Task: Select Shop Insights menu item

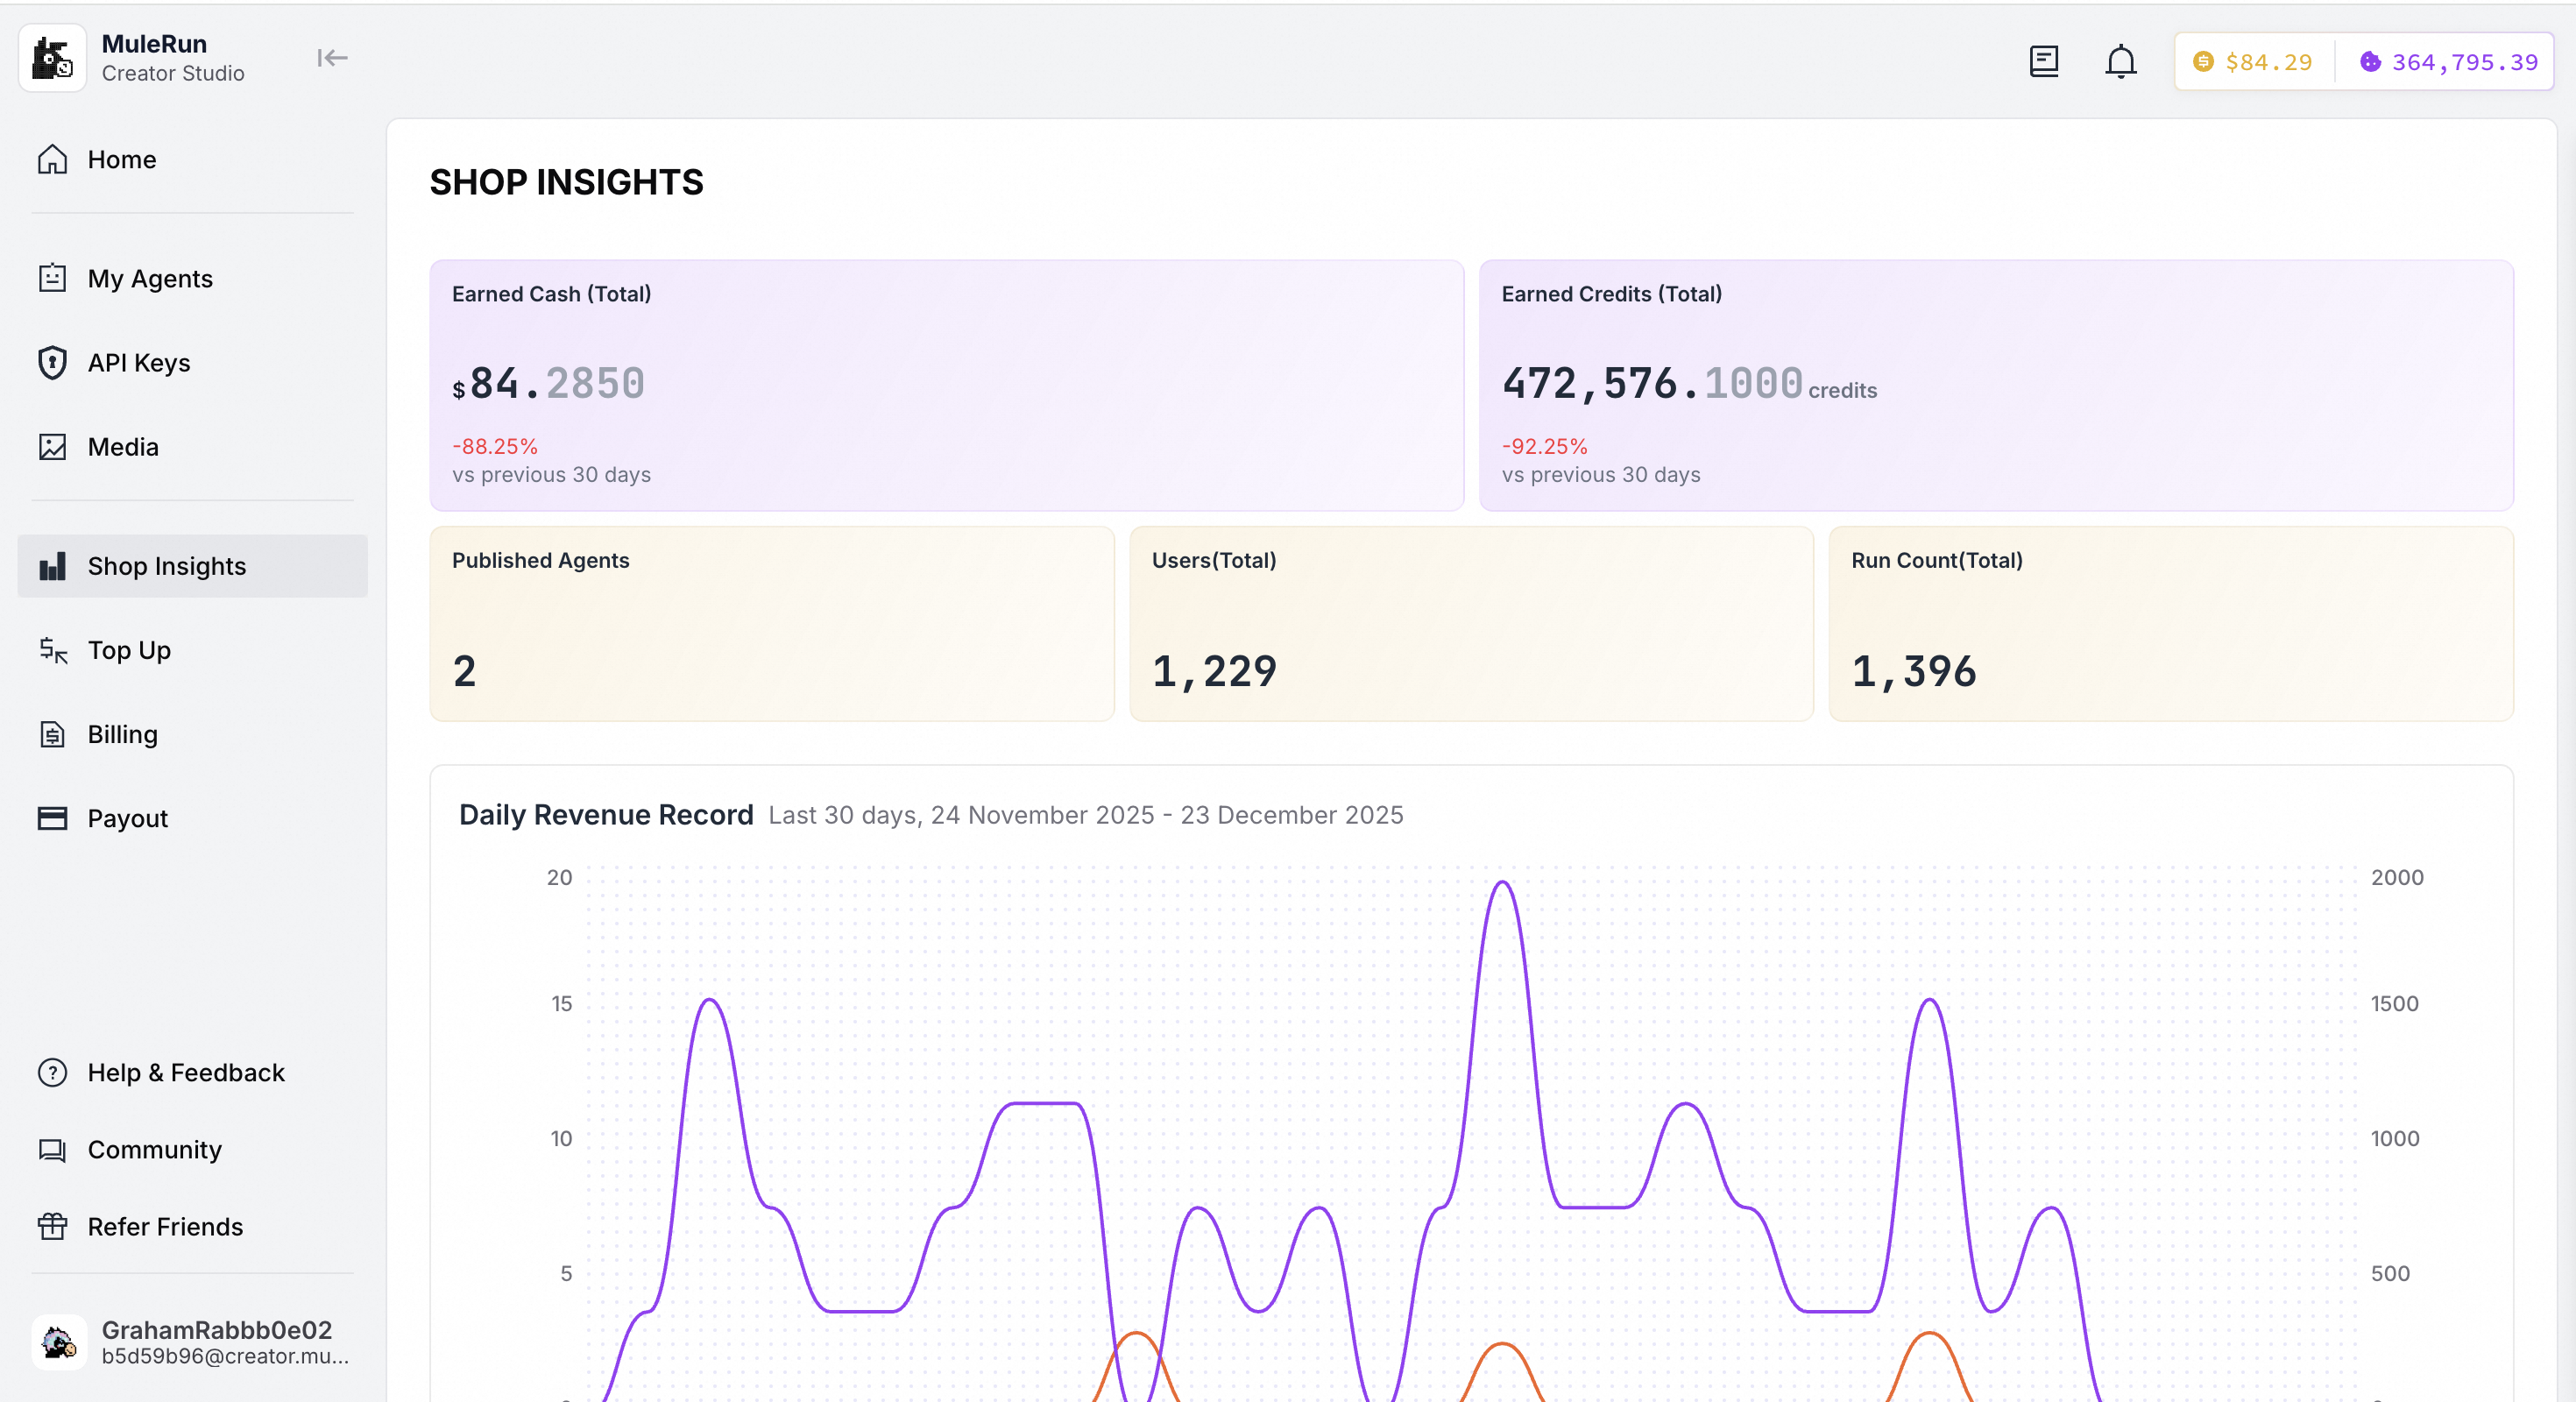Action: click(166, 566)
